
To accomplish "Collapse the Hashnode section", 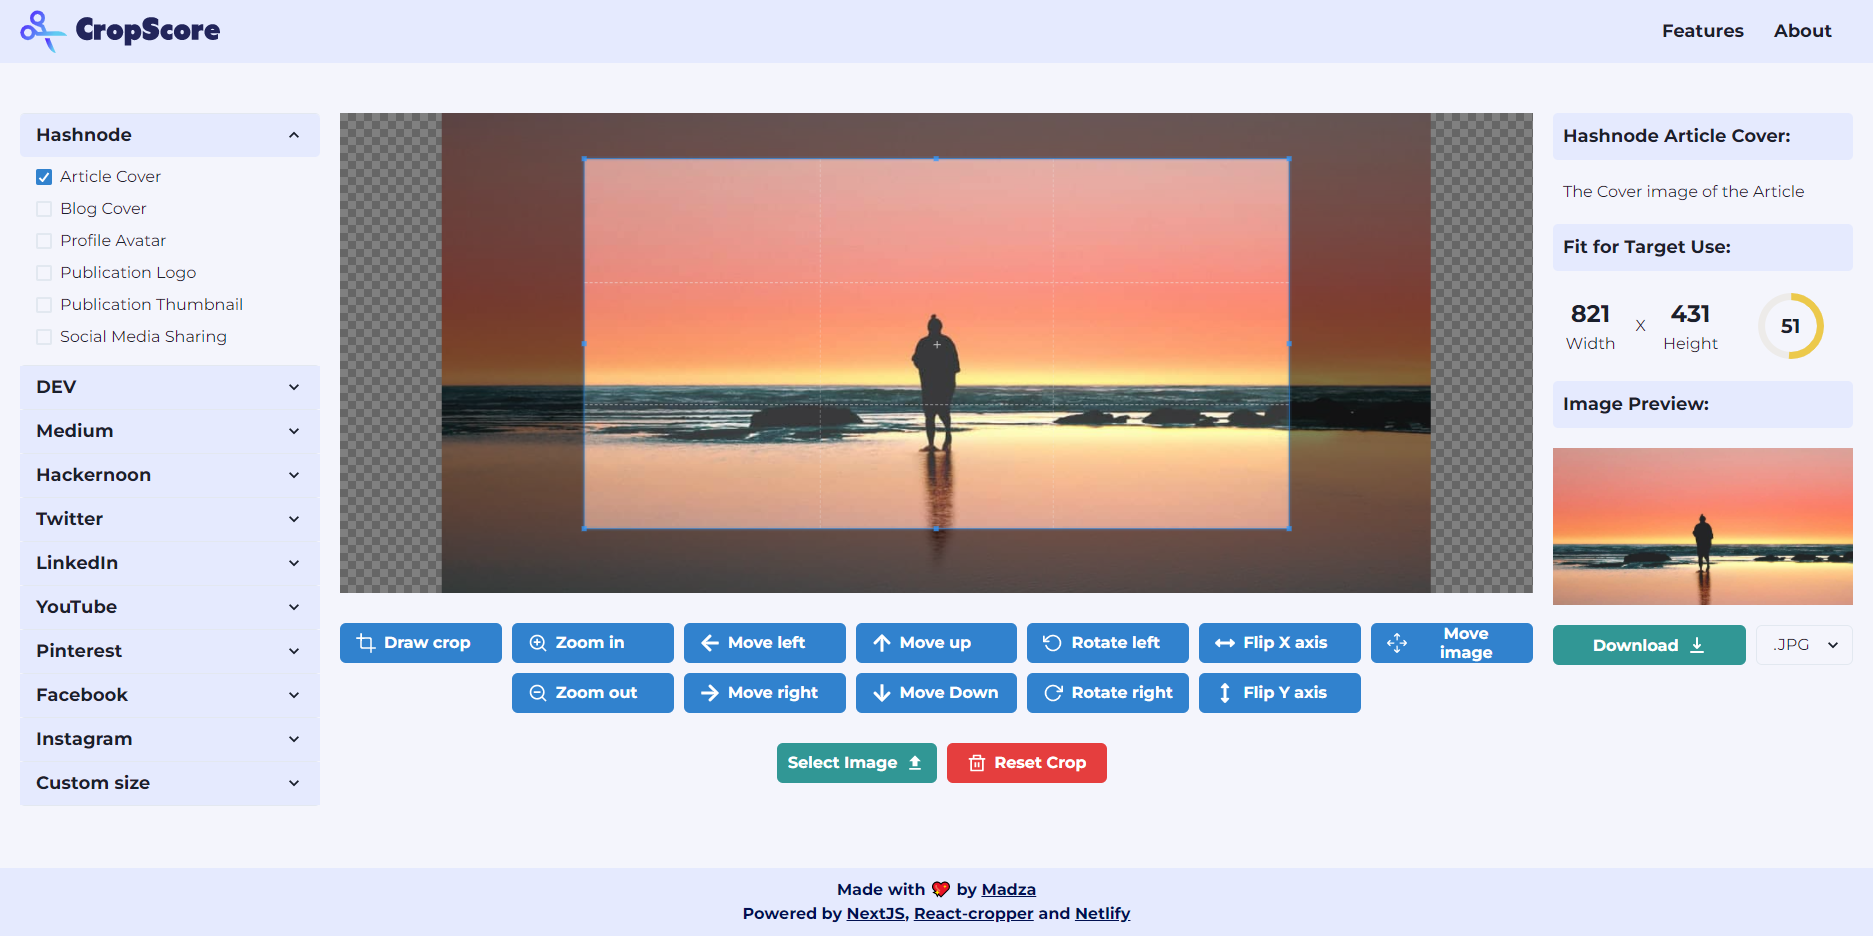I will click(x=169, y=135).
